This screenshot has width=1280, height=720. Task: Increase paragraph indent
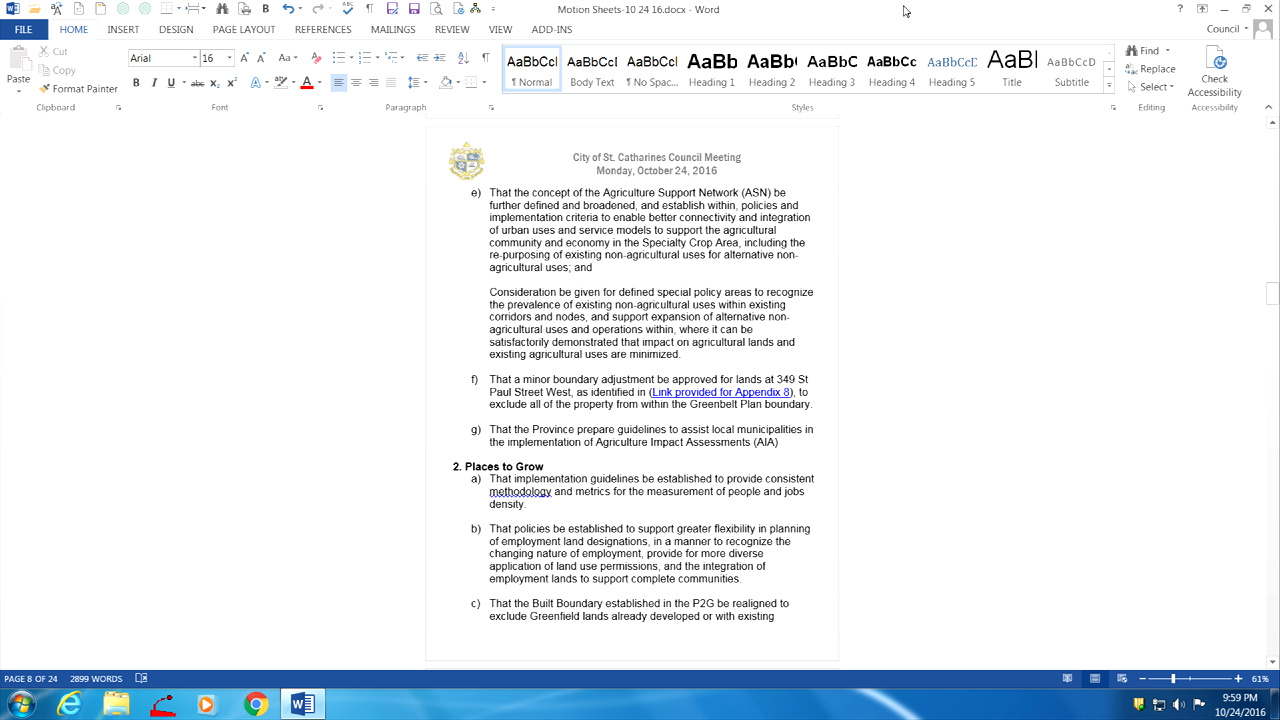(440, 58)
